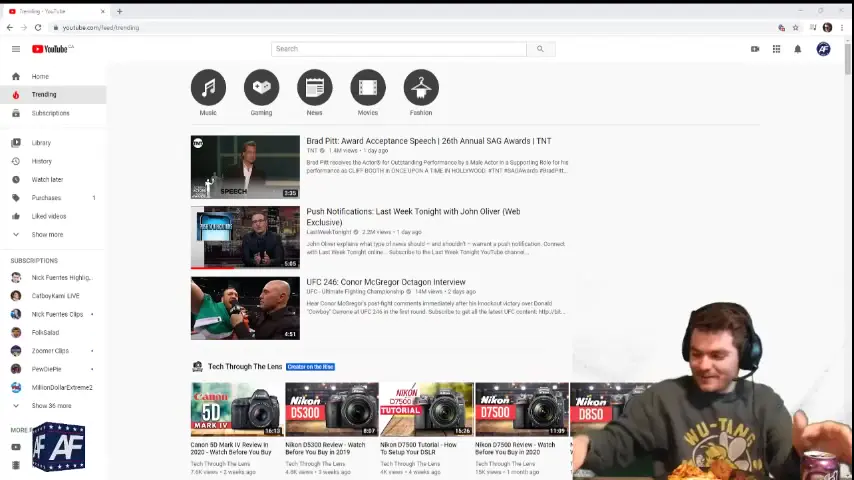This screenshot has height=480, width=854.
Task: Go to Home in sidebar
Action: (40, 76)
